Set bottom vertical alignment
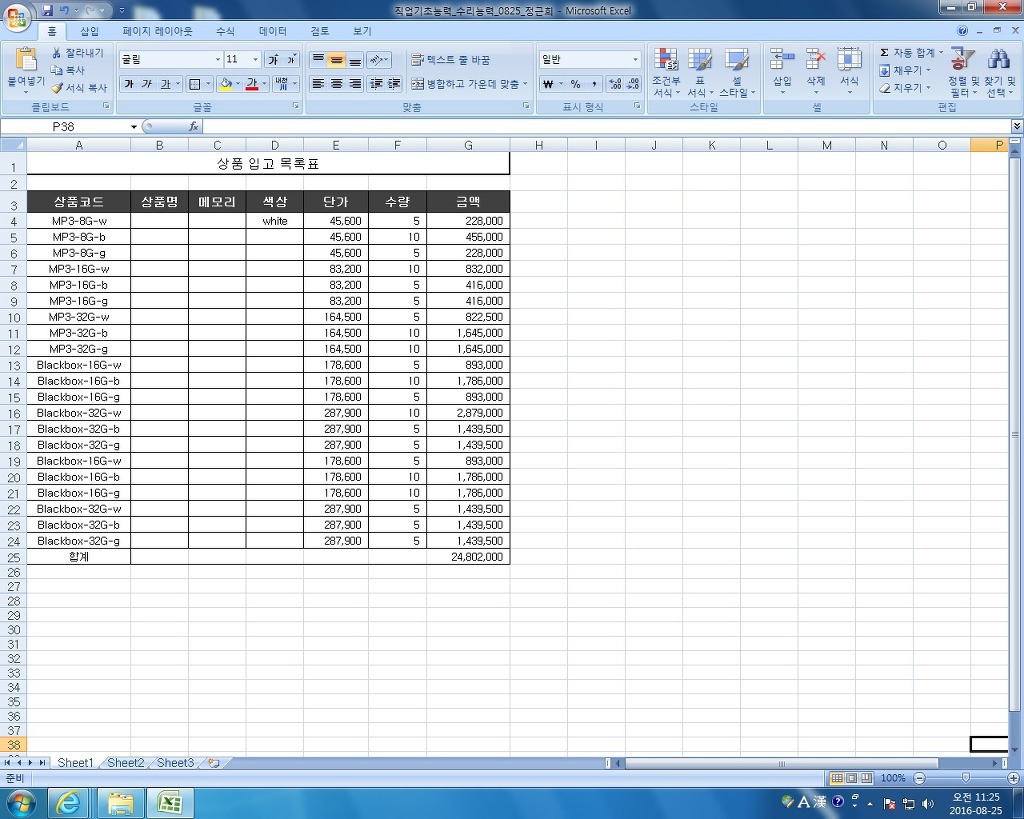 355,59
